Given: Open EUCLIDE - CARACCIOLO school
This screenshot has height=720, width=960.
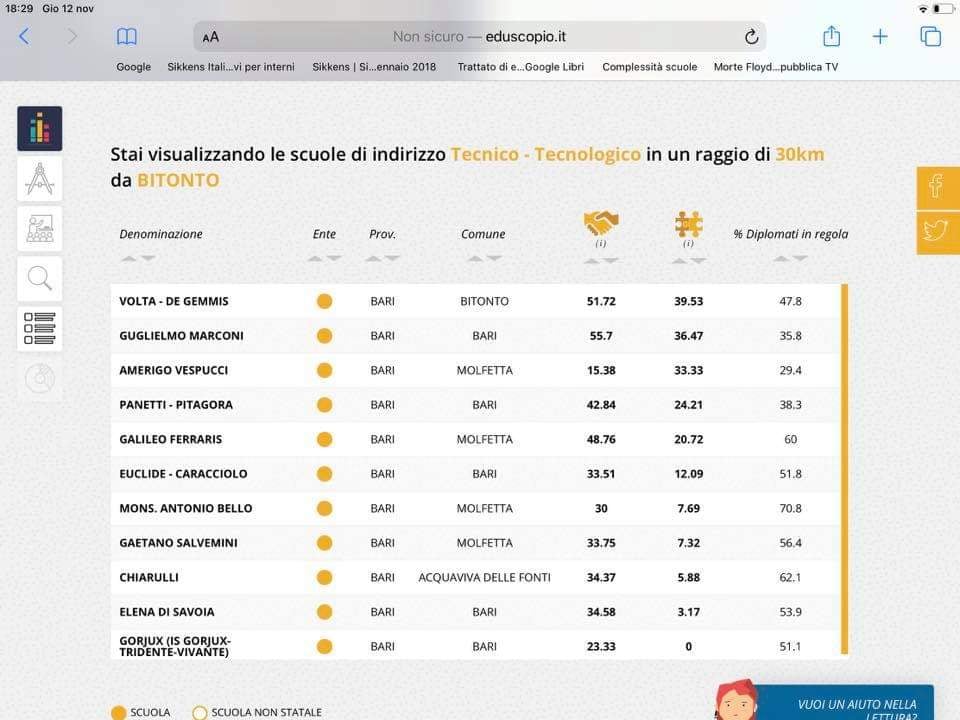Looking at the screenshot, I should (x=183, y=474).
